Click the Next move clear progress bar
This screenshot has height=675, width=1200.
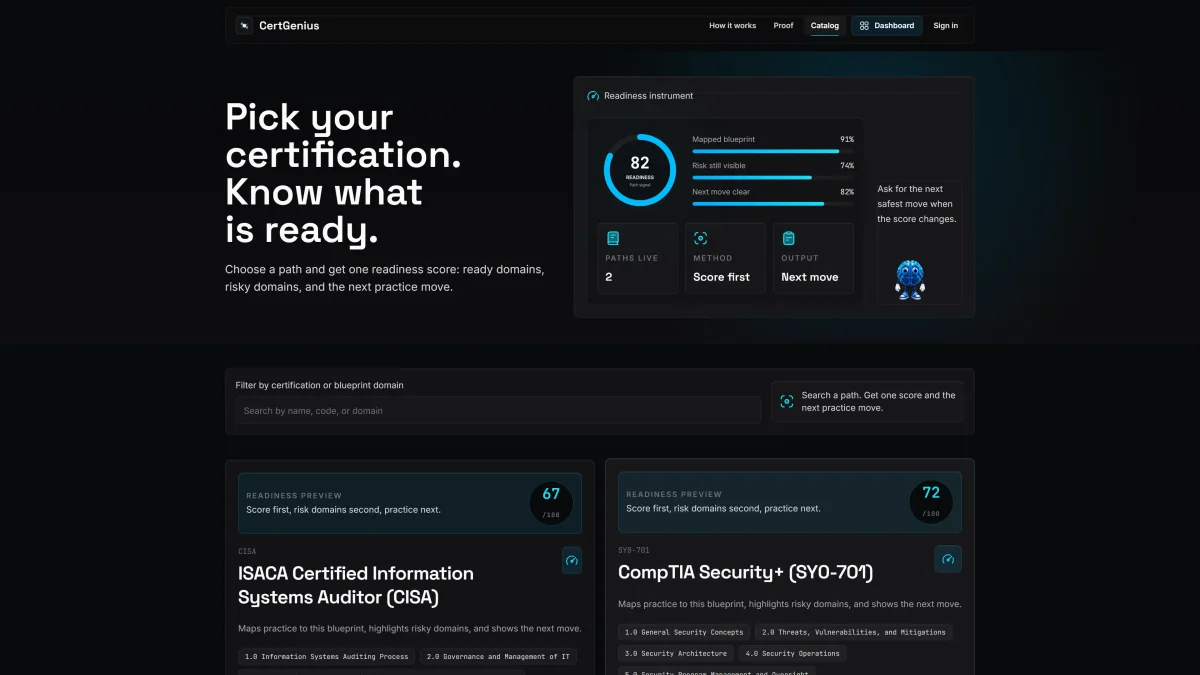pos(773,203)
